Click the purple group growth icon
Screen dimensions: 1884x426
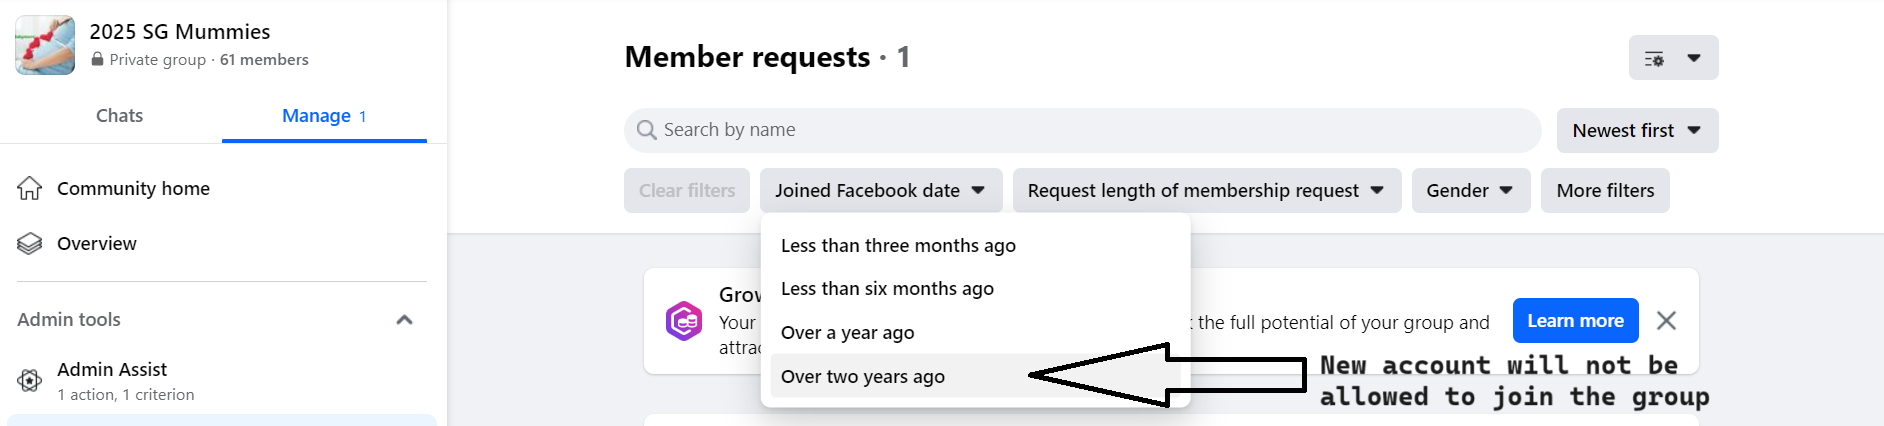click(x=684, y=321)
